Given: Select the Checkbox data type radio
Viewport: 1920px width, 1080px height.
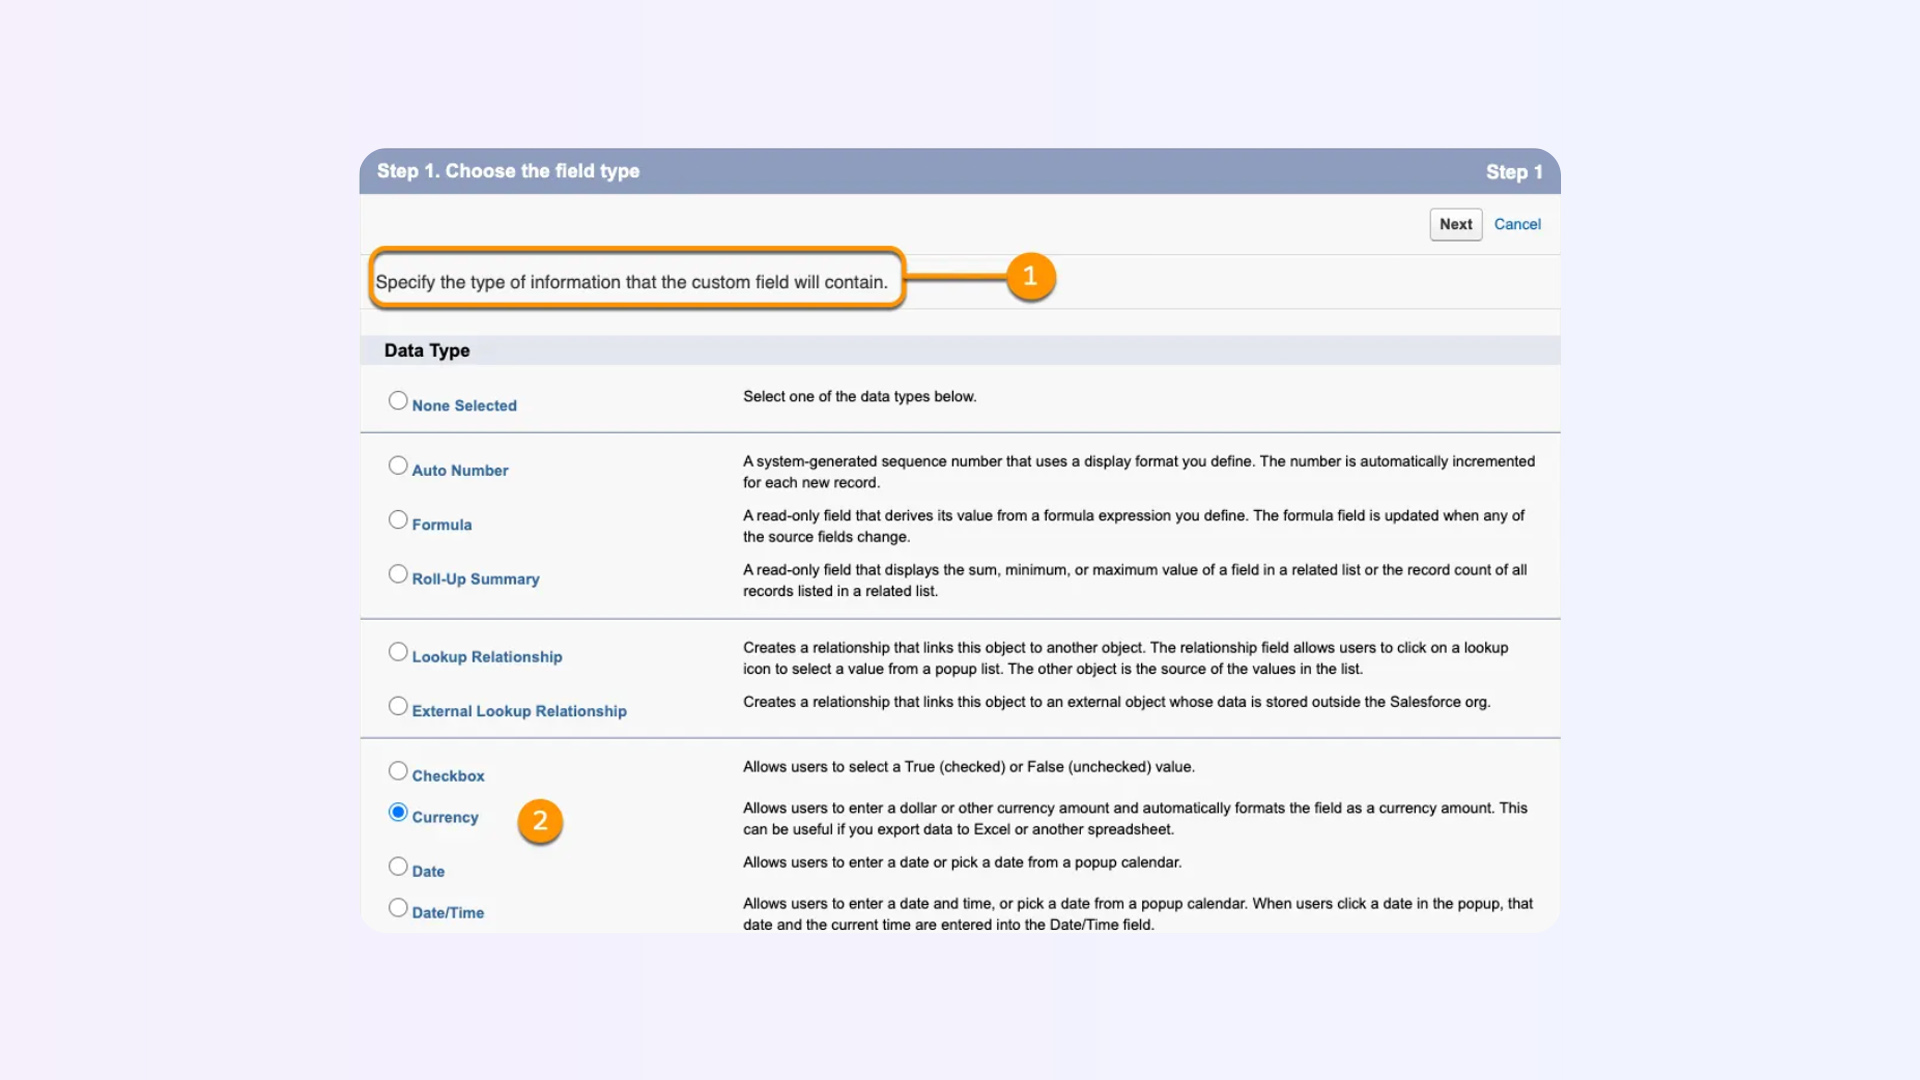Looking at the screenshot, I should (398, 770).
